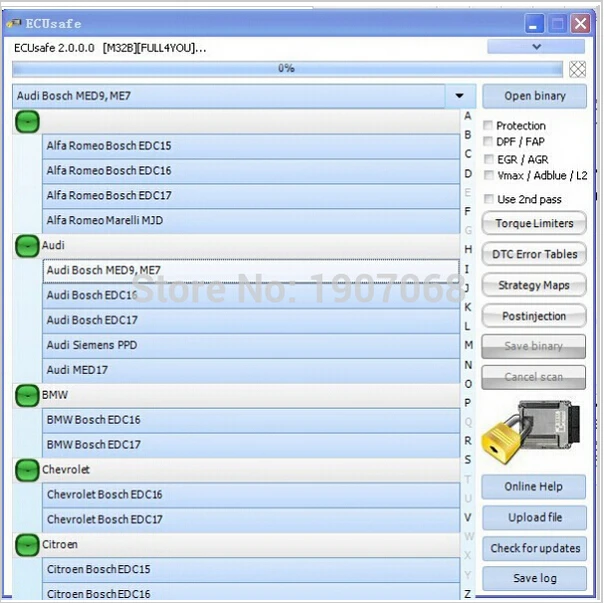Jump to letter R in index

tap(468, 440)
